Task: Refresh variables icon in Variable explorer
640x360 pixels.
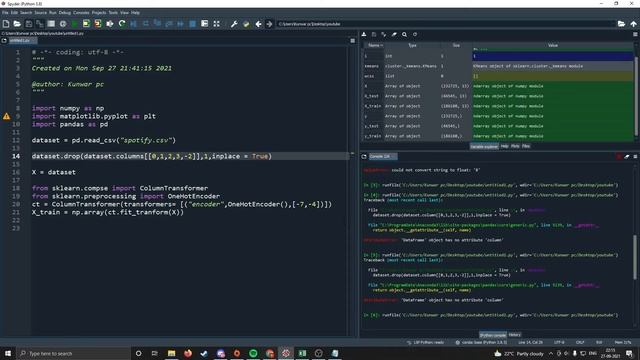Action: coord(415,35)
